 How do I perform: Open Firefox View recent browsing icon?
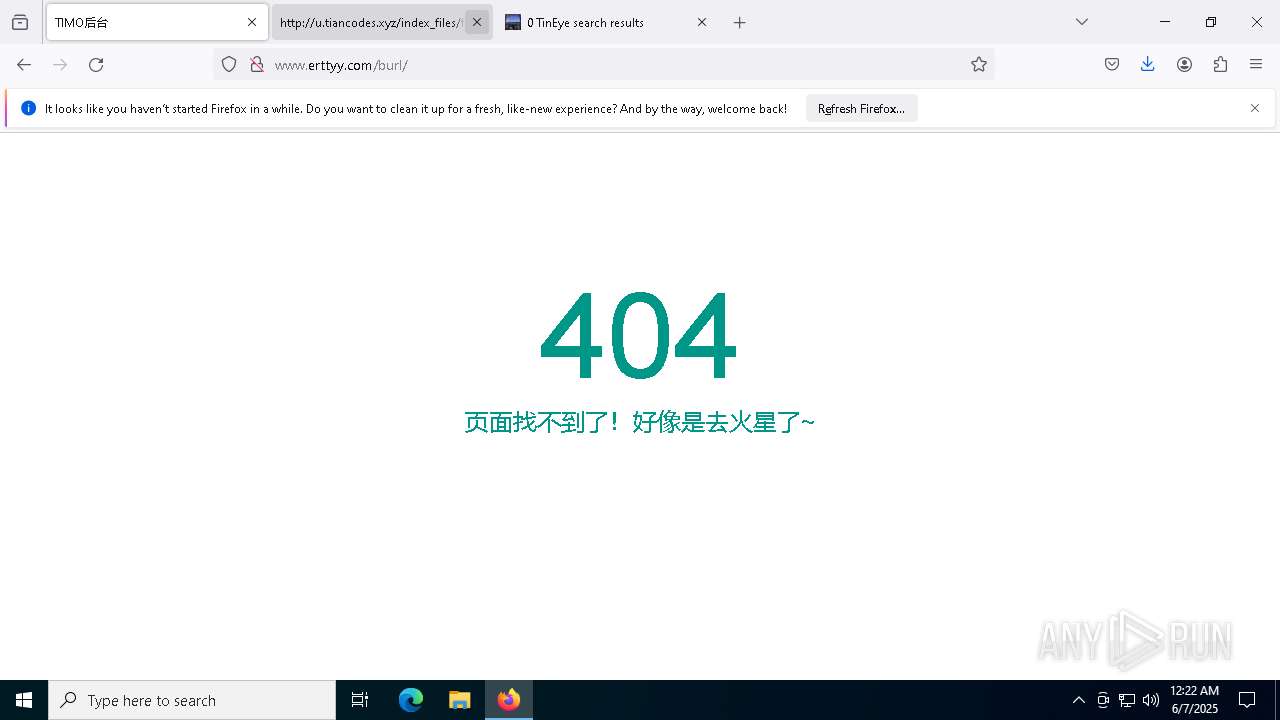coord(20,22)
